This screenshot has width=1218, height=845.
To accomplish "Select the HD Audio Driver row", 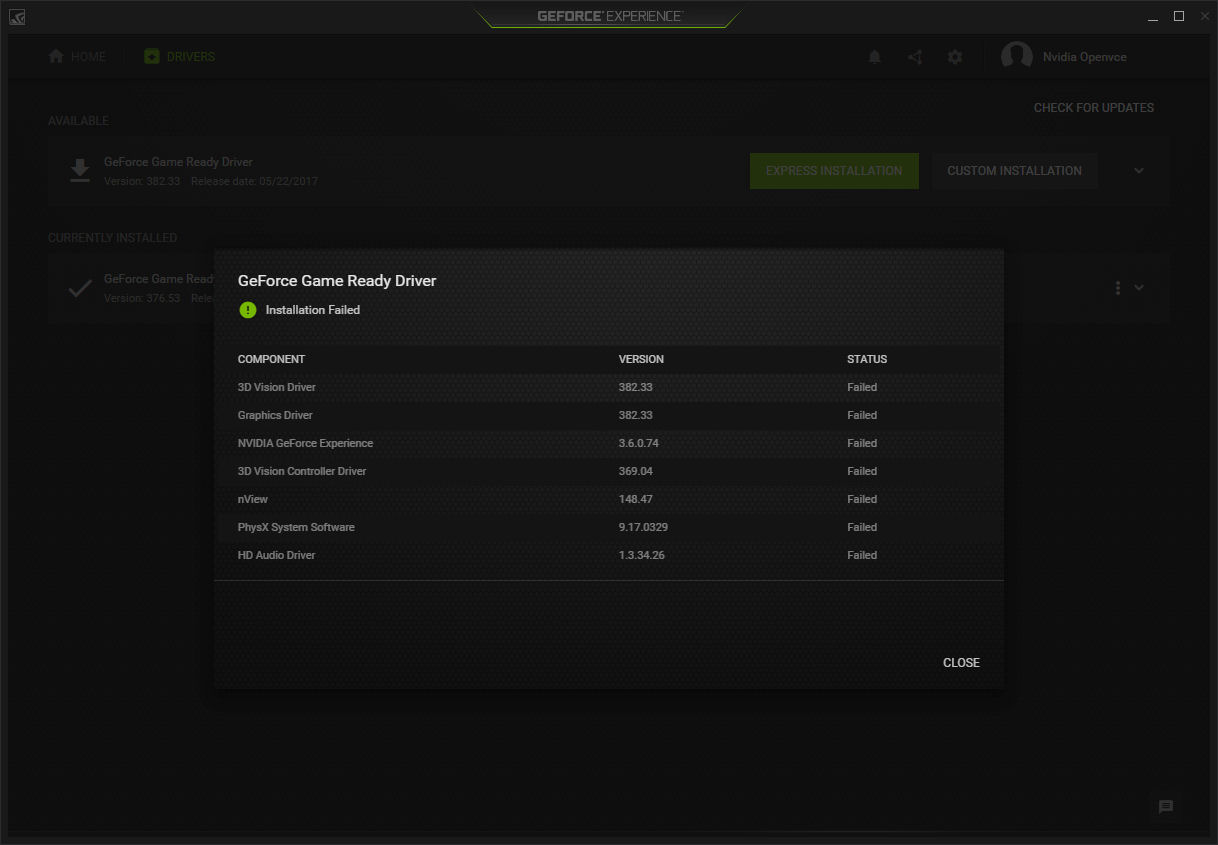I will pos(609,555).
